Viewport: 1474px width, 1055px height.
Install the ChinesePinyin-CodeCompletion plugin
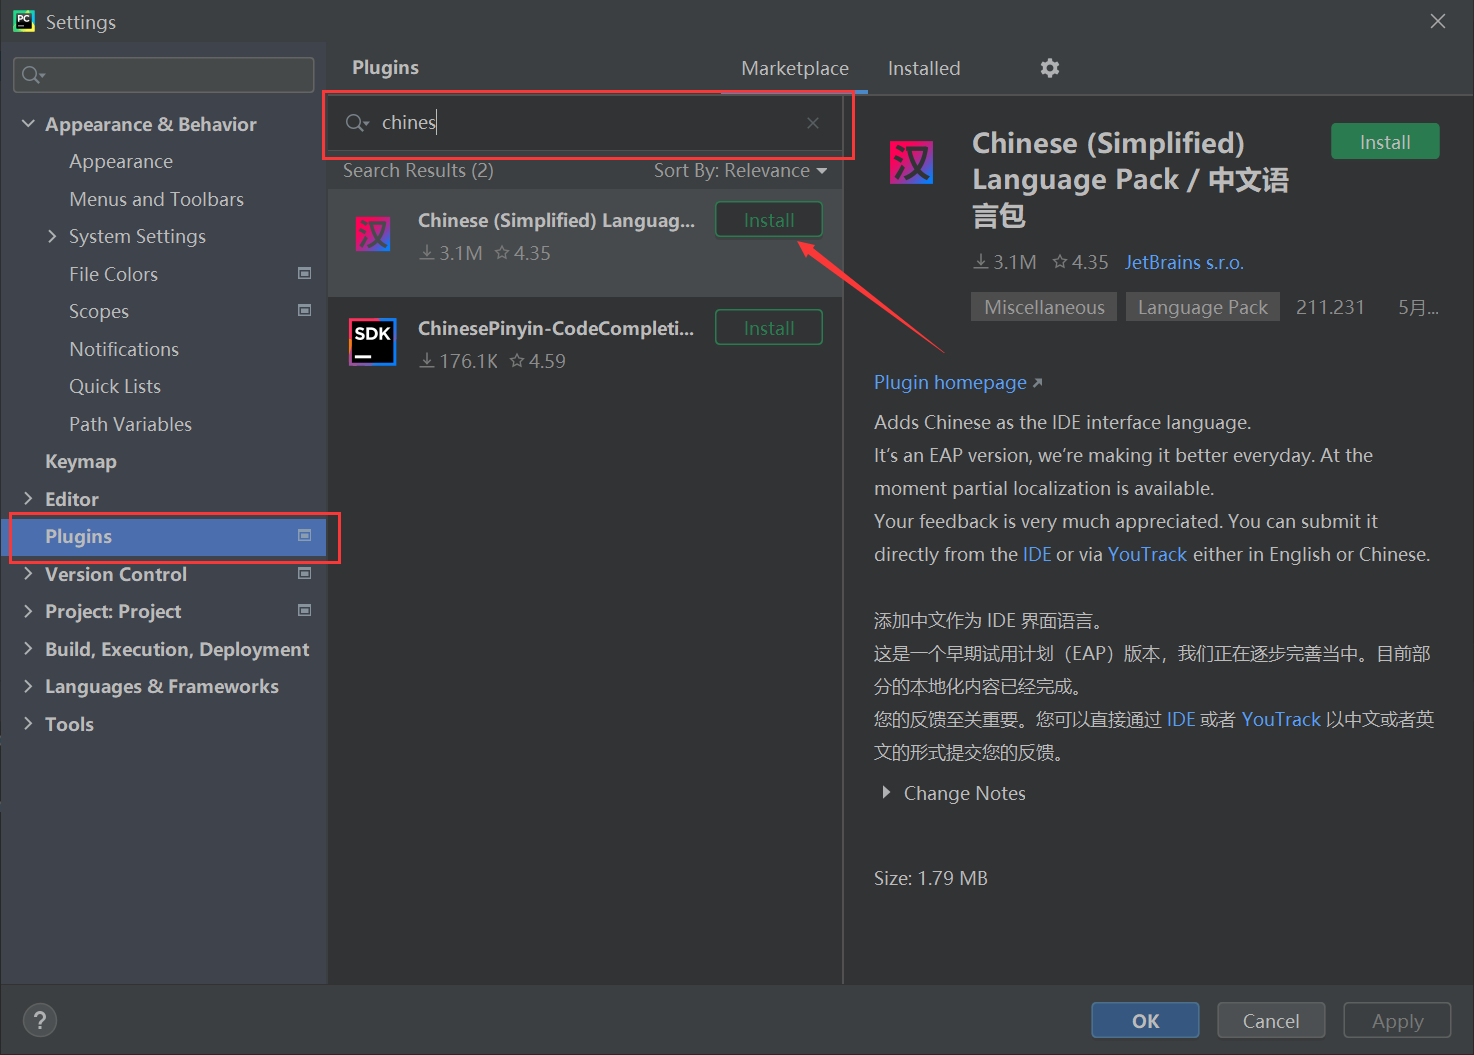tap(769, 328)
